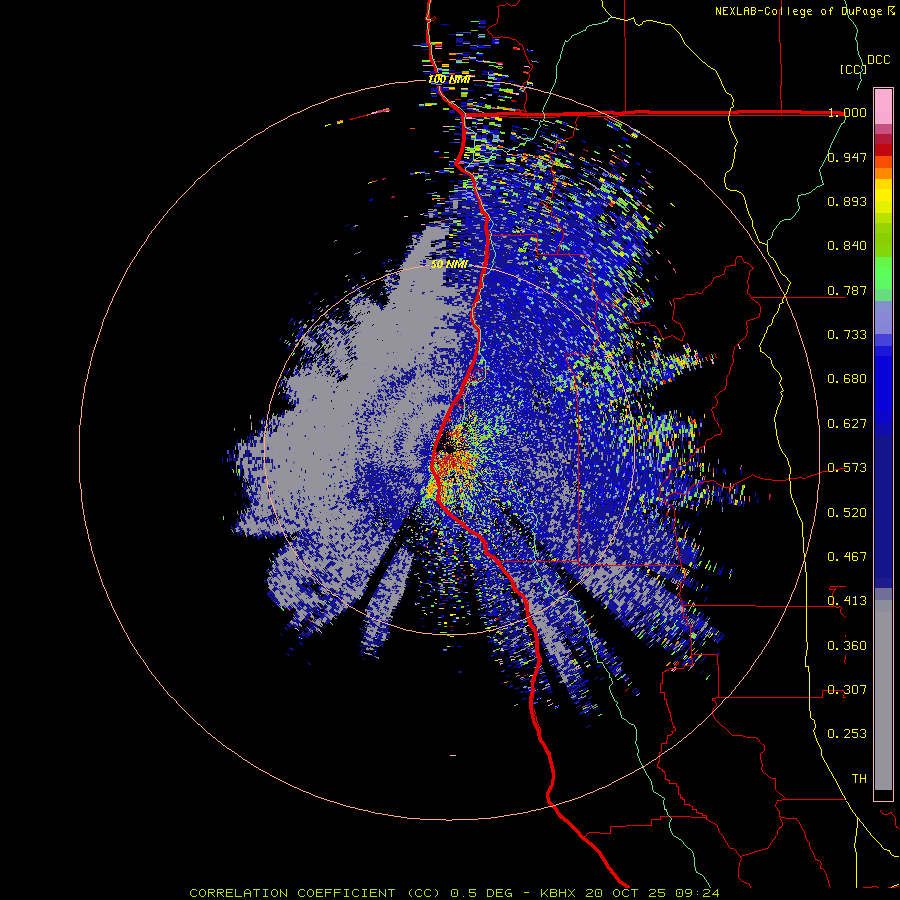Image resolution: width=900 pixels, height=900 pixels.
Task: Click the TH threshold label
Action: click(x=859, y=779)
